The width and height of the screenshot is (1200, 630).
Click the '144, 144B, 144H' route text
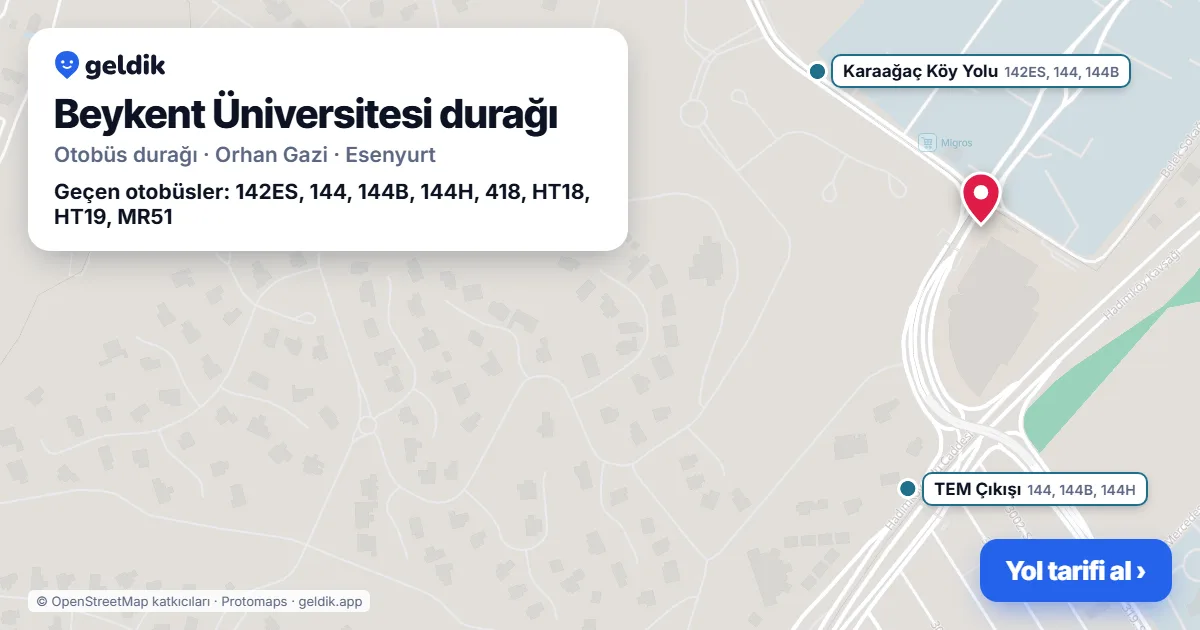tap(1081, 490)
